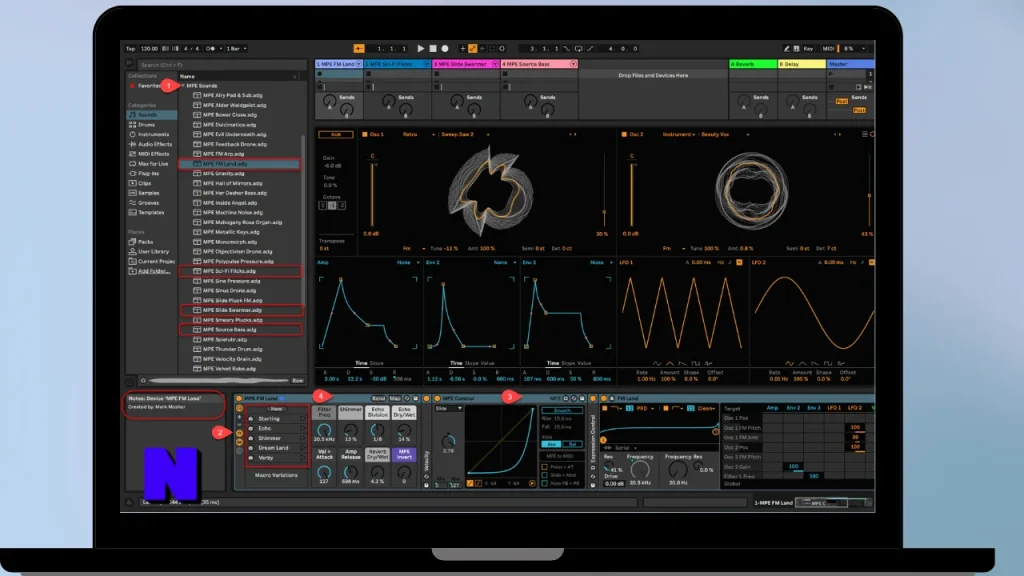Enter Key map mode
The height and width of the screenshot is (576, 1024).
808,48
